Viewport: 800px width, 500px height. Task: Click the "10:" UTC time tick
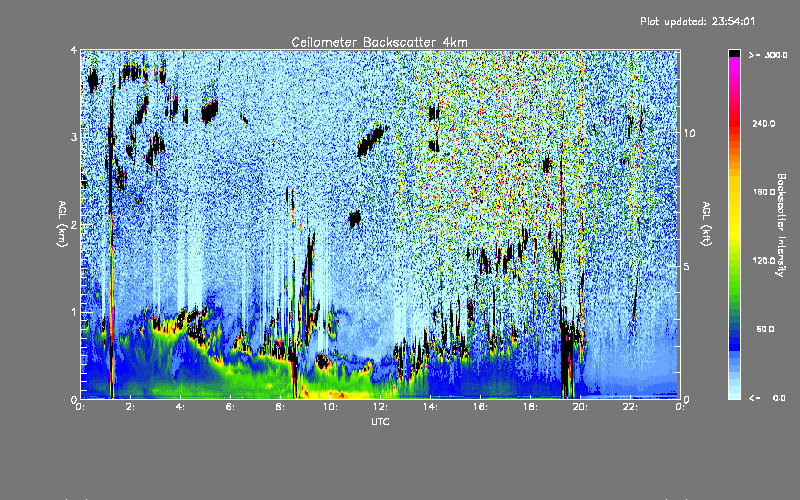330,407
